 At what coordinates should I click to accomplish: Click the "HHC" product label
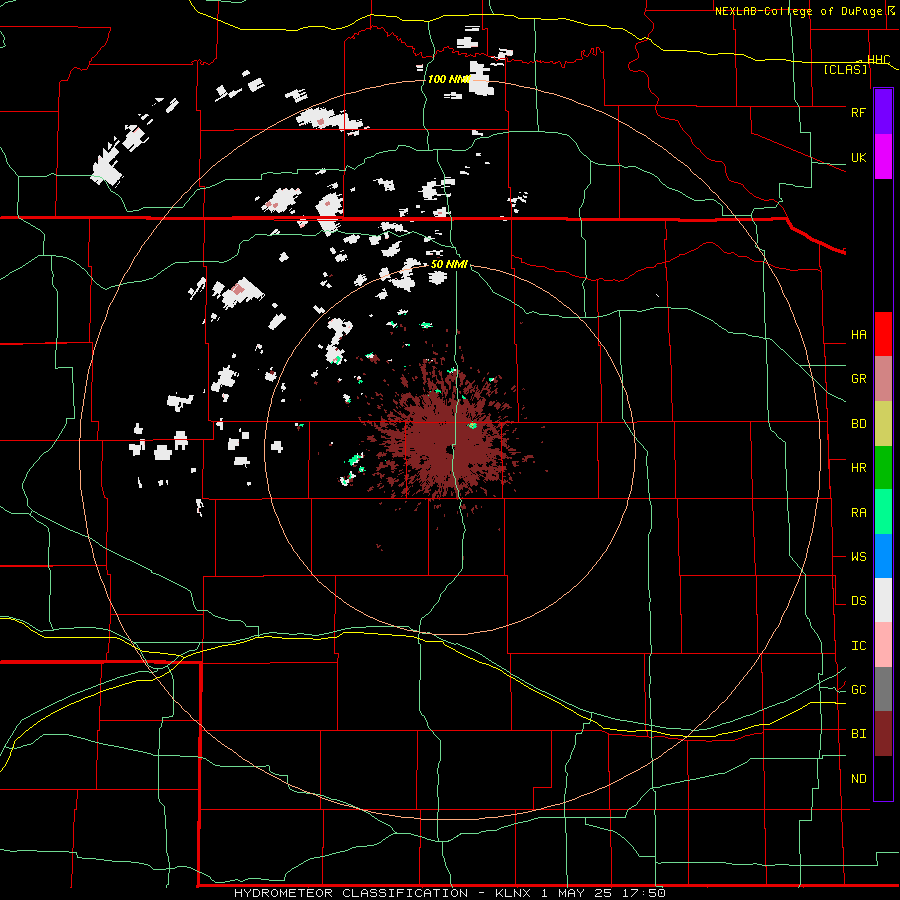(878, 60)
